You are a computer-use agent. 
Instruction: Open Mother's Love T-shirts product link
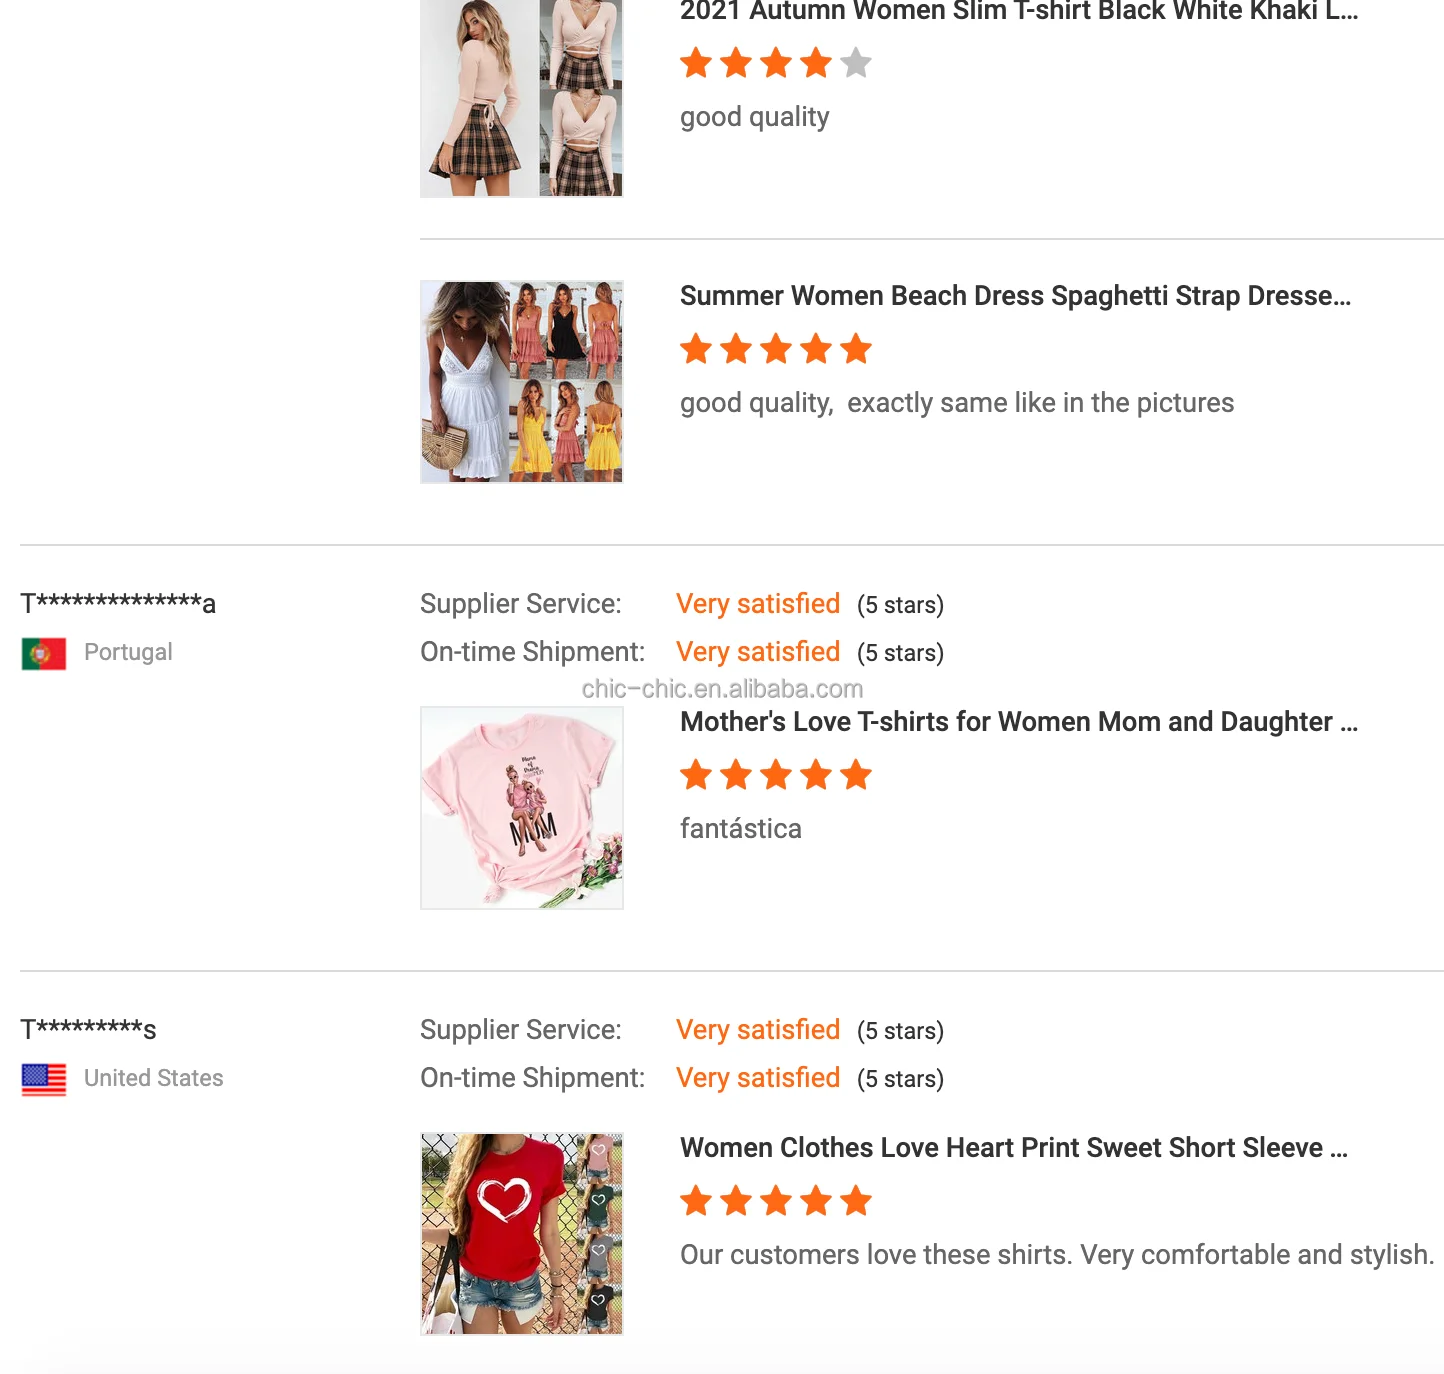(x=1018, y=722)
